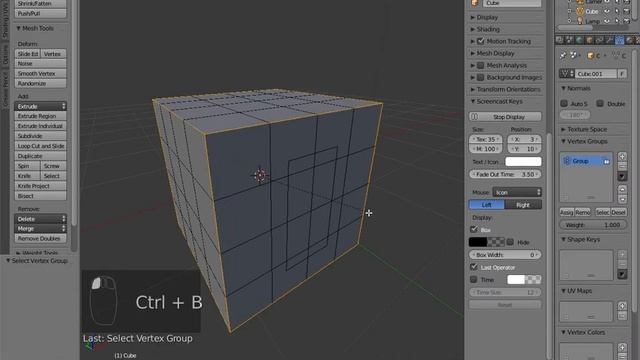Open the World properties tab icon
This screenshot has width=640, height=360.
[x=579, y=40]
